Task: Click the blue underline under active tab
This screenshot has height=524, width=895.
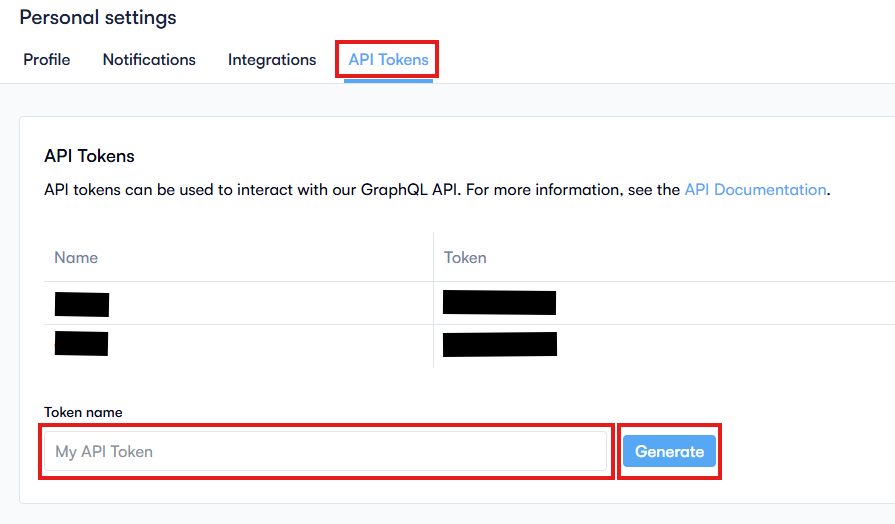Action: click(388, 81)
